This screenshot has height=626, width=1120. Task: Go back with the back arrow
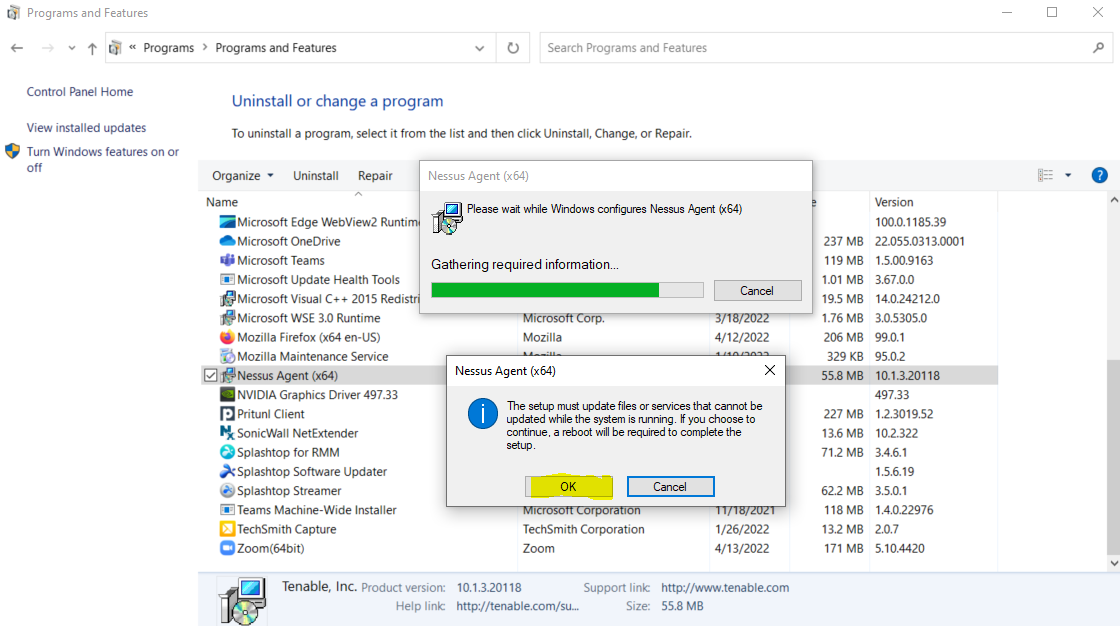pos(17,48)
